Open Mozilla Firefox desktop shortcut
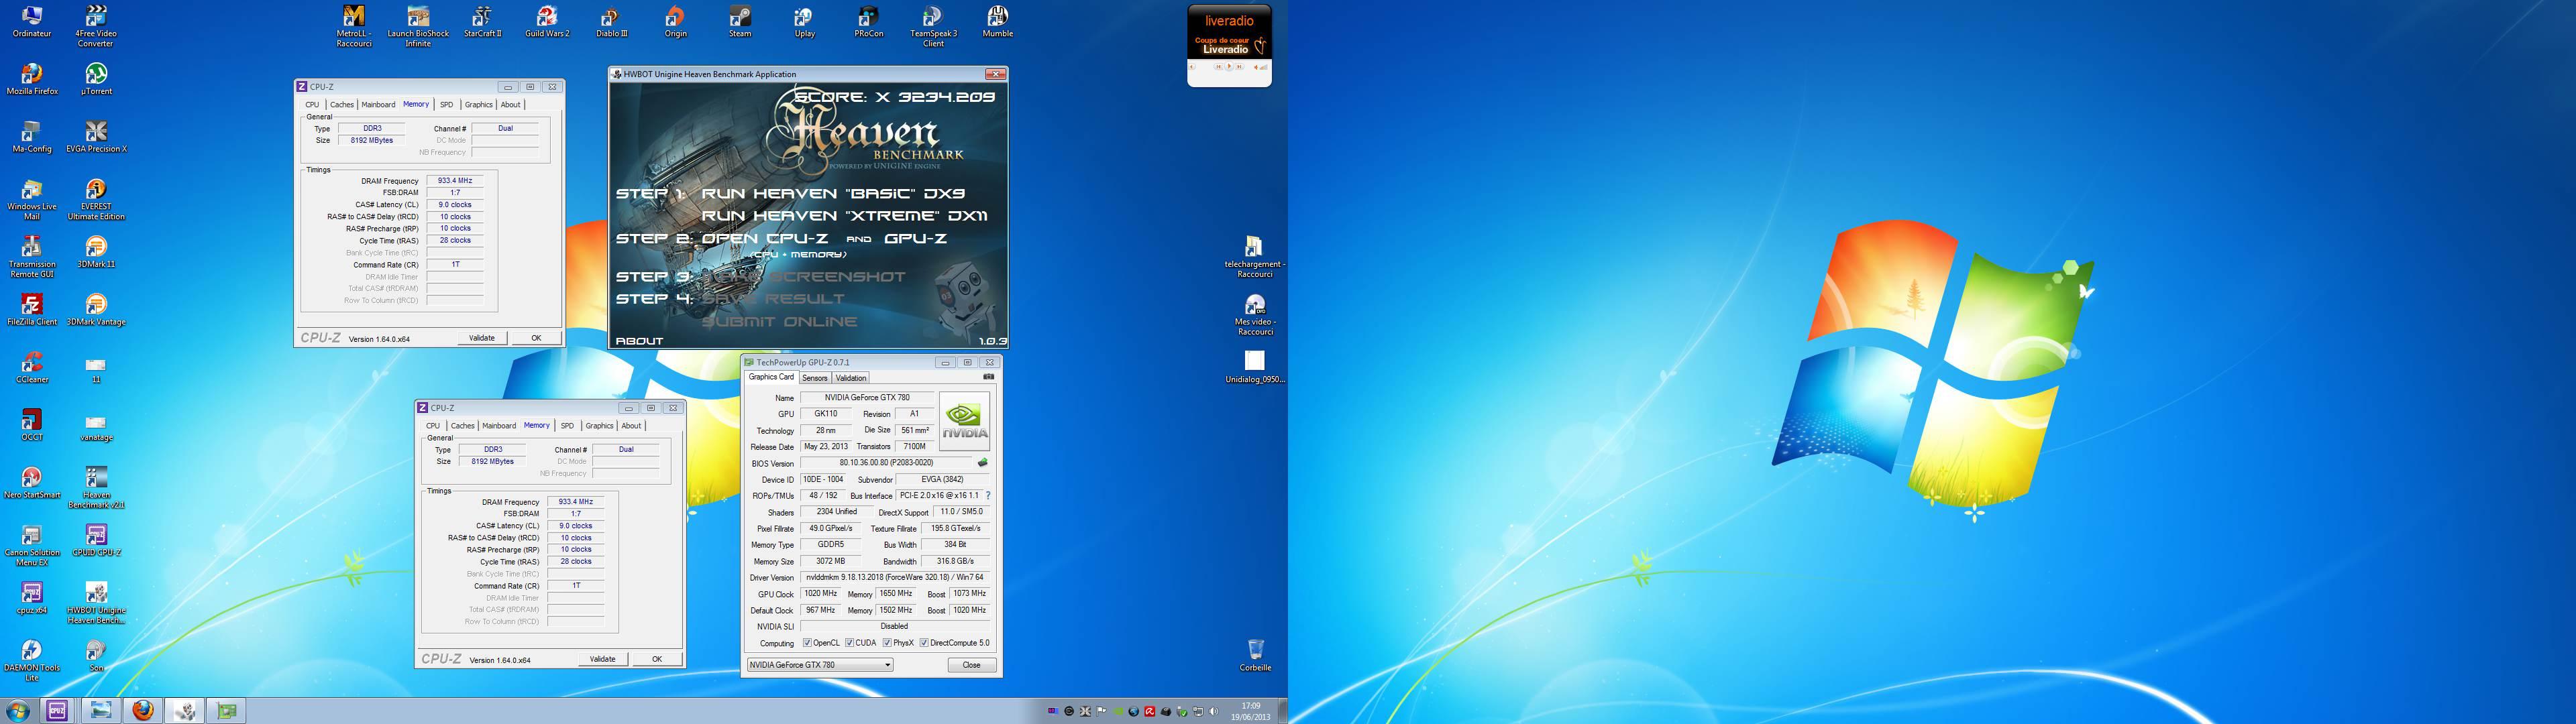Viewport: 2576px width, 724px height. pyautogui.click(x=32, y=80)
